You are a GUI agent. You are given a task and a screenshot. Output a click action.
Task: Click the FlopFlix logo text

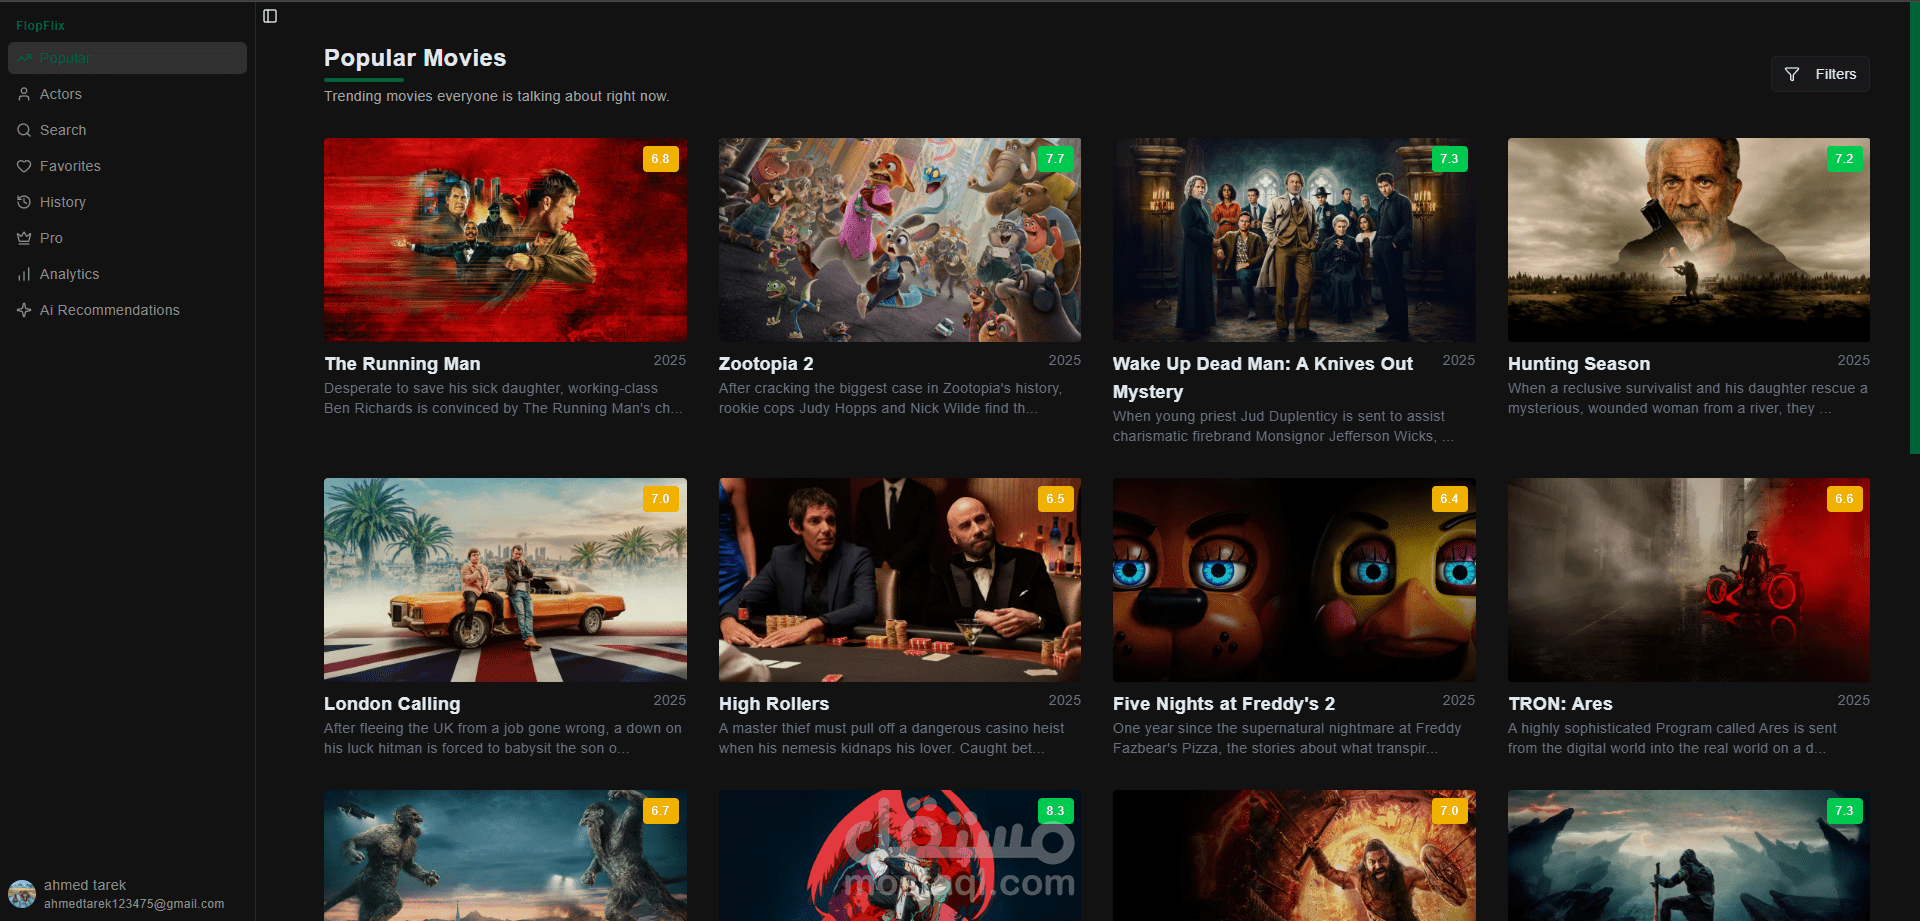pos(40,26)
